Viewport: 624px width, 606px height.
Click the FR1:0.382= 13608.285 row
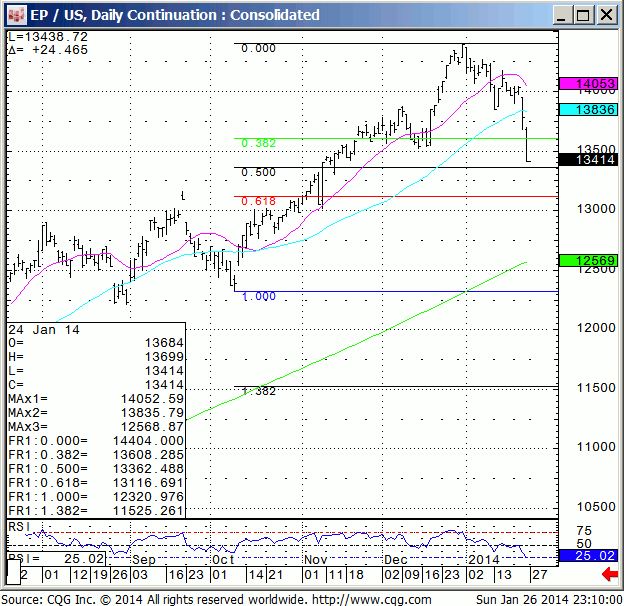96,455
